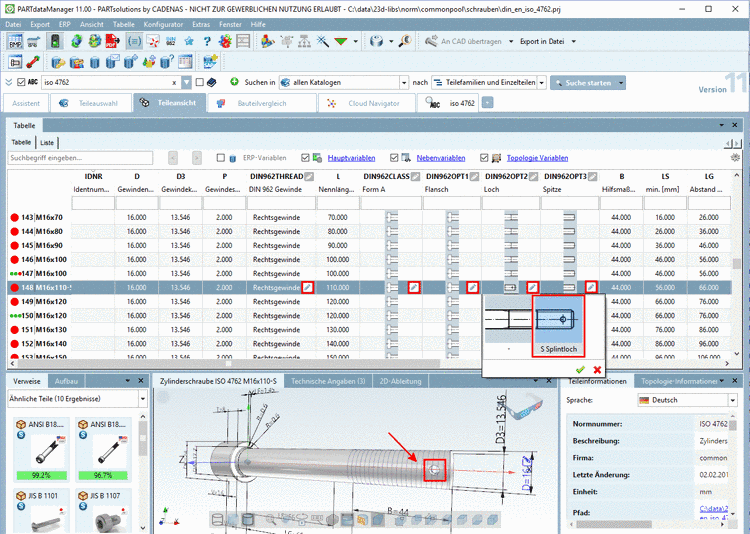
Task: Open Ähnliche Teile results dropdown
Action: tap(140, 400)
